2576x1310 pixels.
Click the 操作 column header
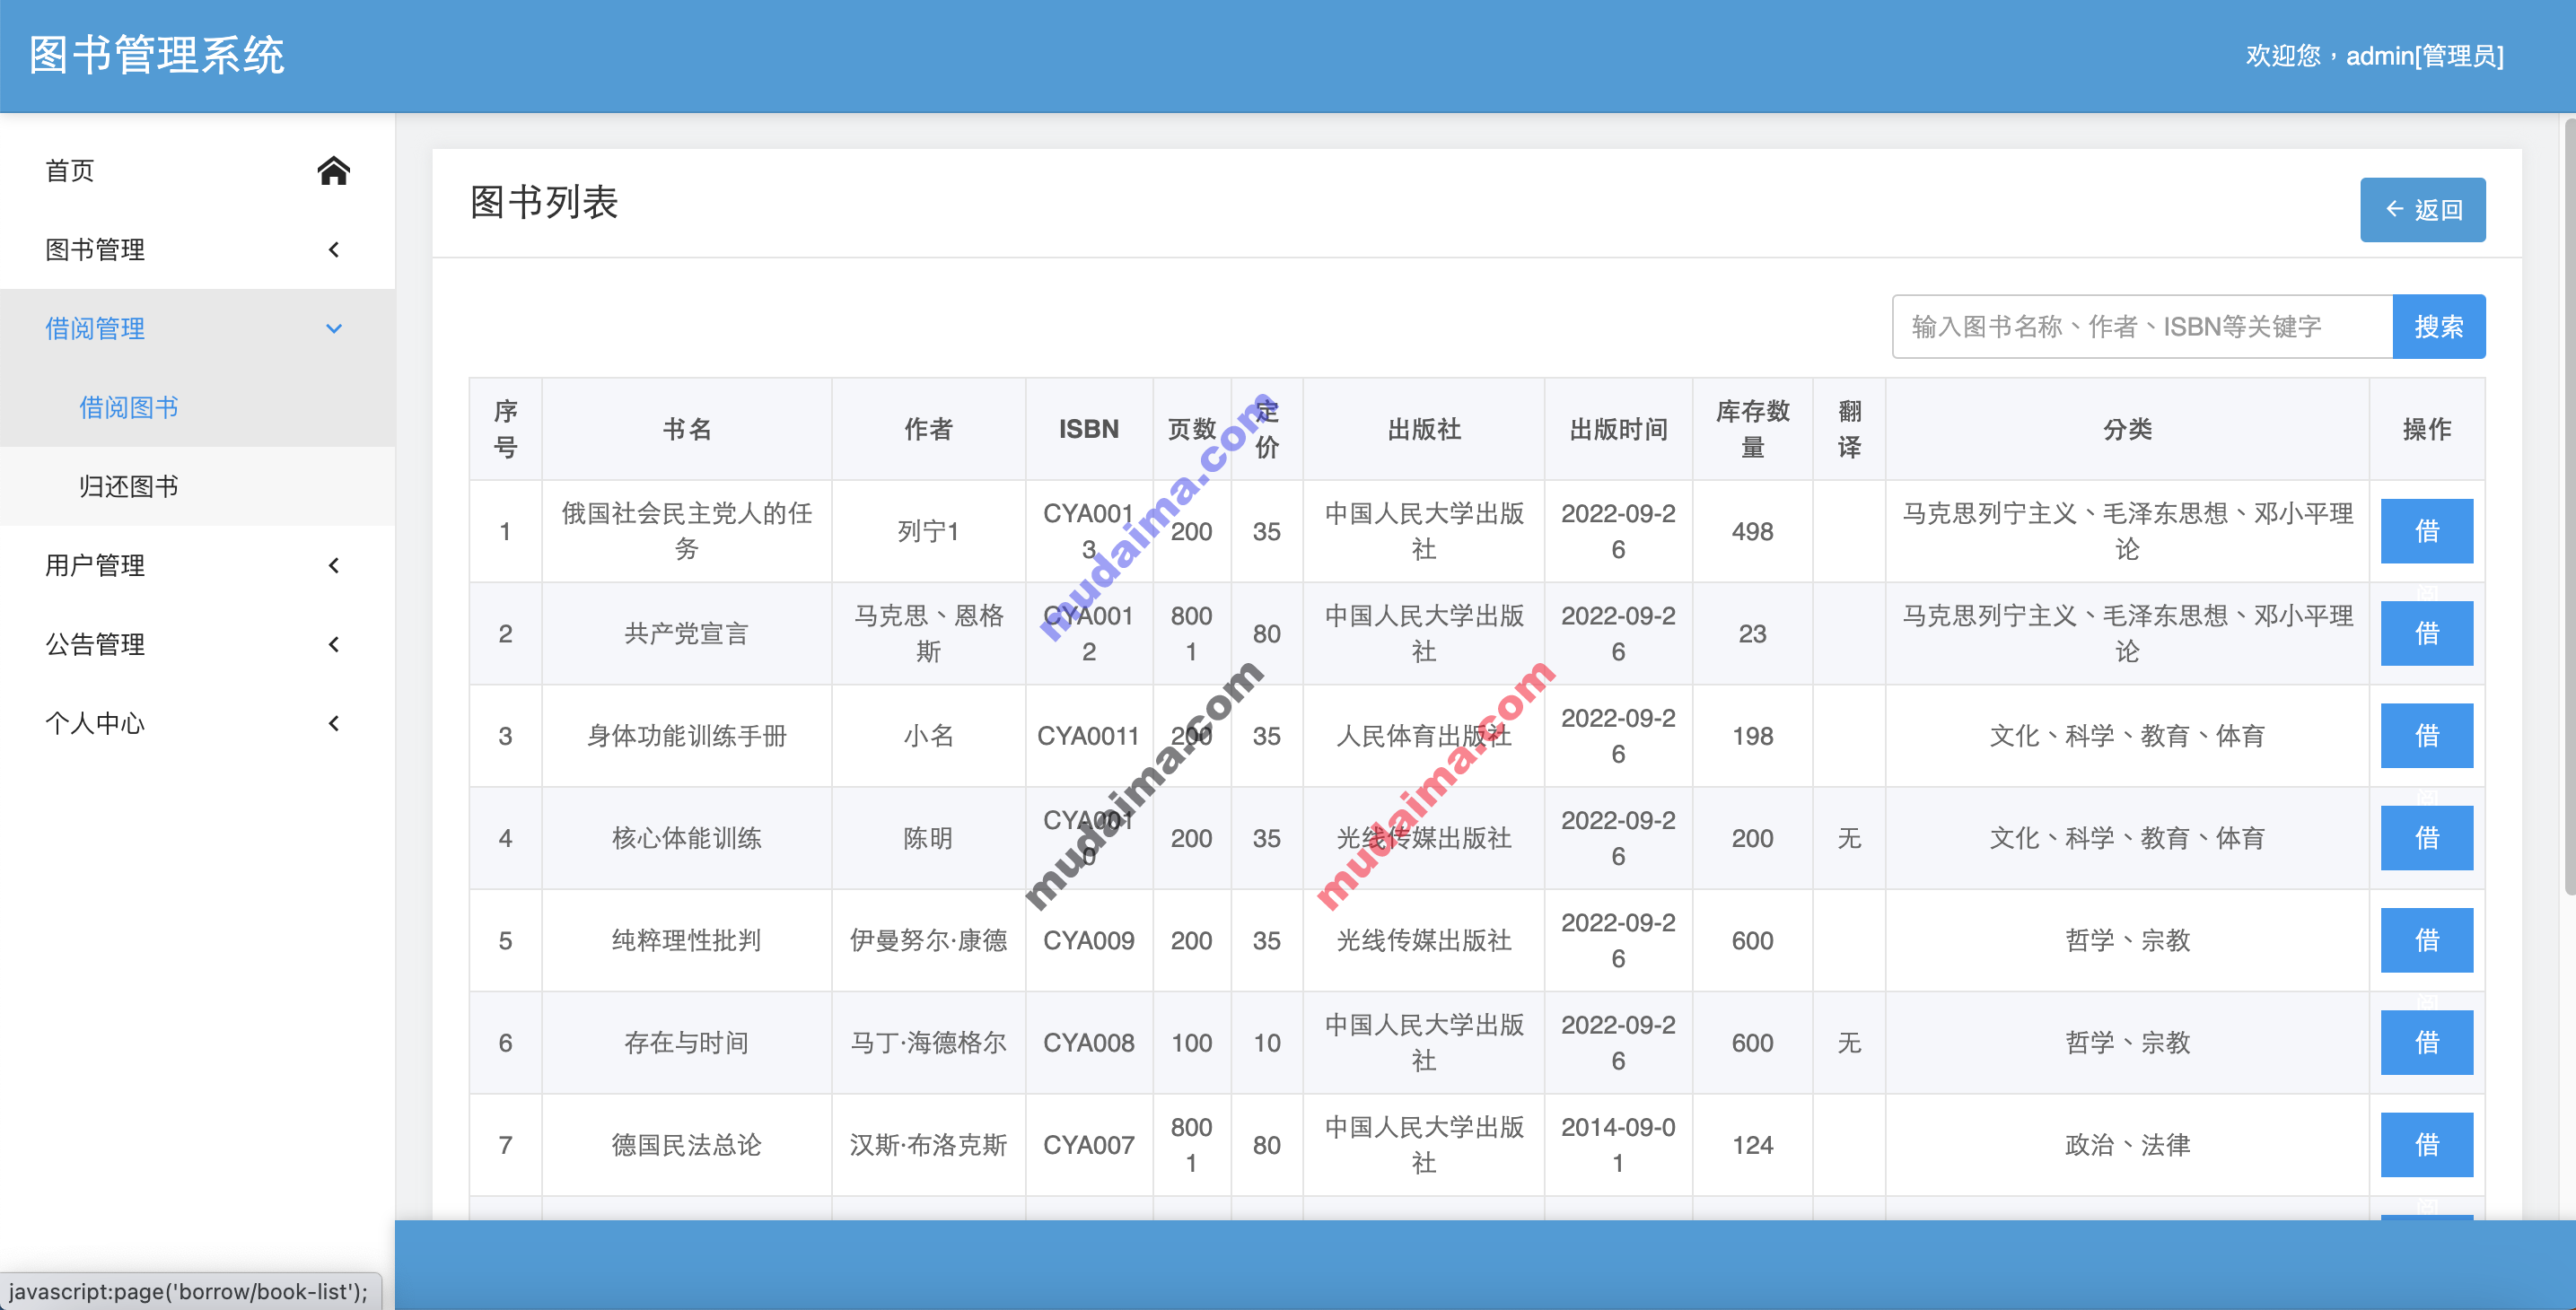click(2426, 429)
